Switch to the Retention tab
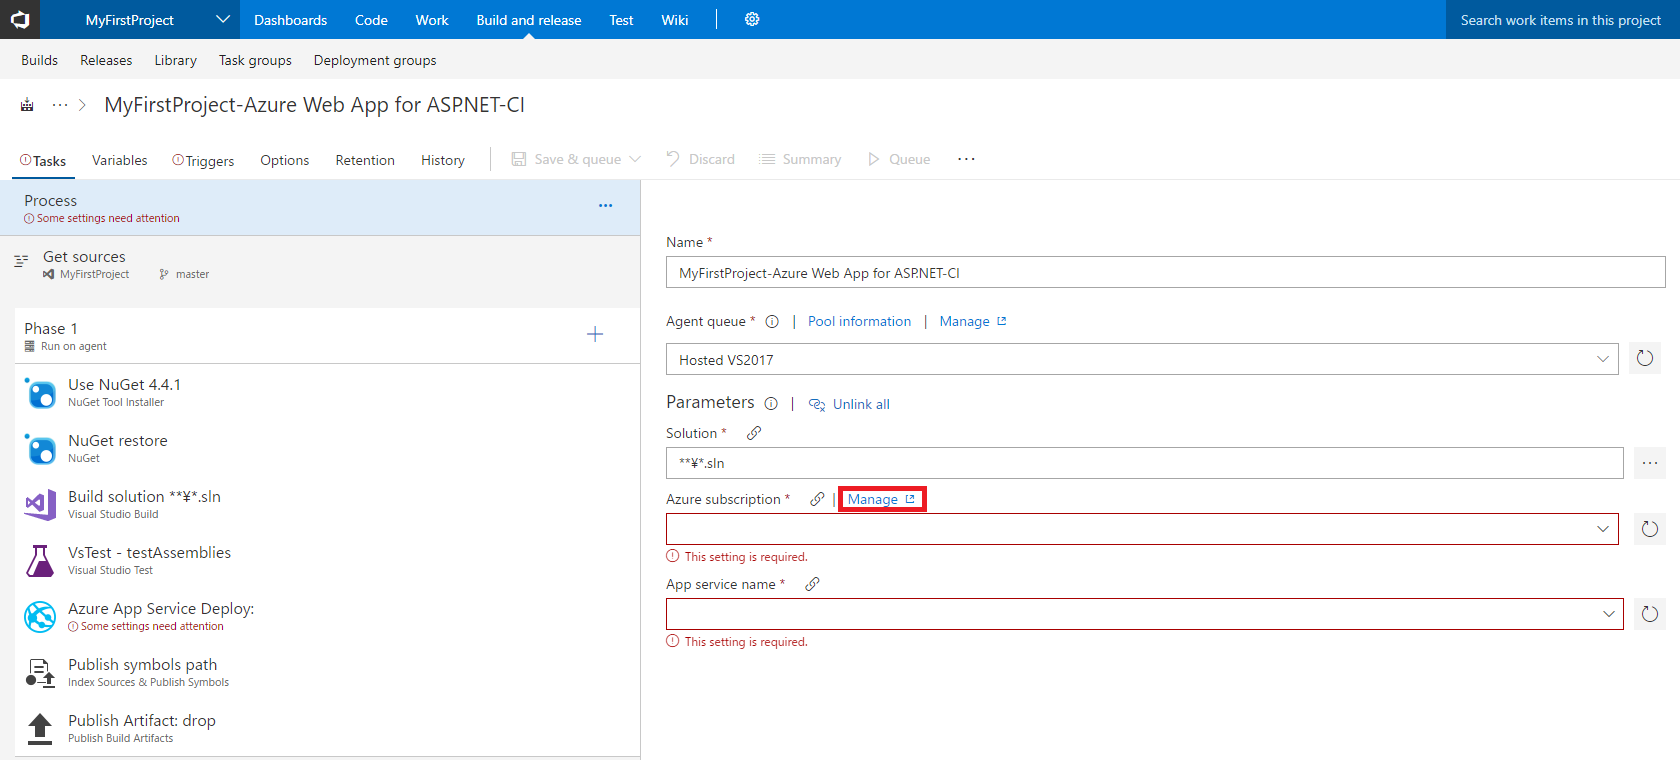 (x=365, y=160)
